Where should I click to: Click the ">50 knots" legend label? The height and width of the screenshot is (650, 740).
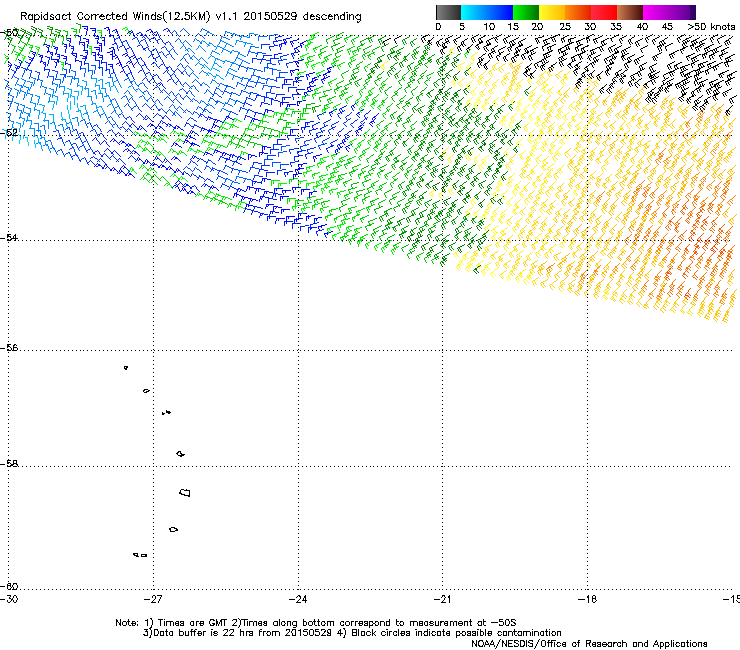711,26
